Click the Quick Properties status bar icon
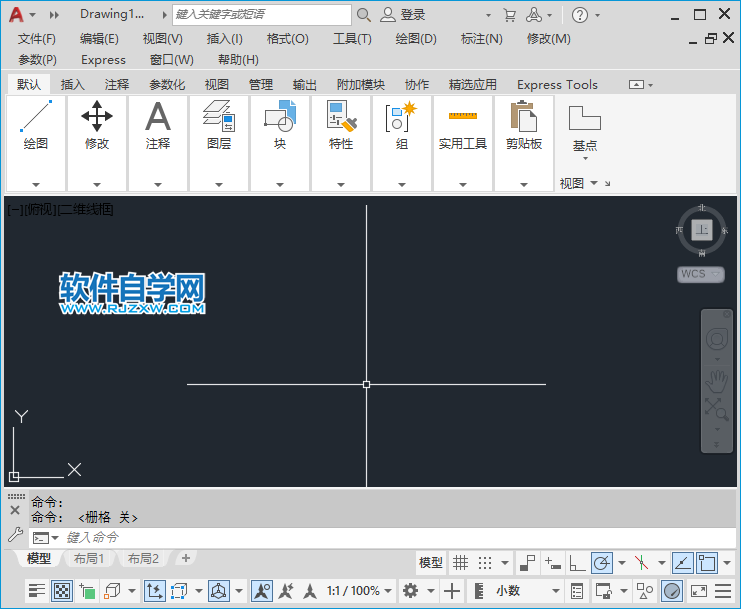 tap(577, 591)
